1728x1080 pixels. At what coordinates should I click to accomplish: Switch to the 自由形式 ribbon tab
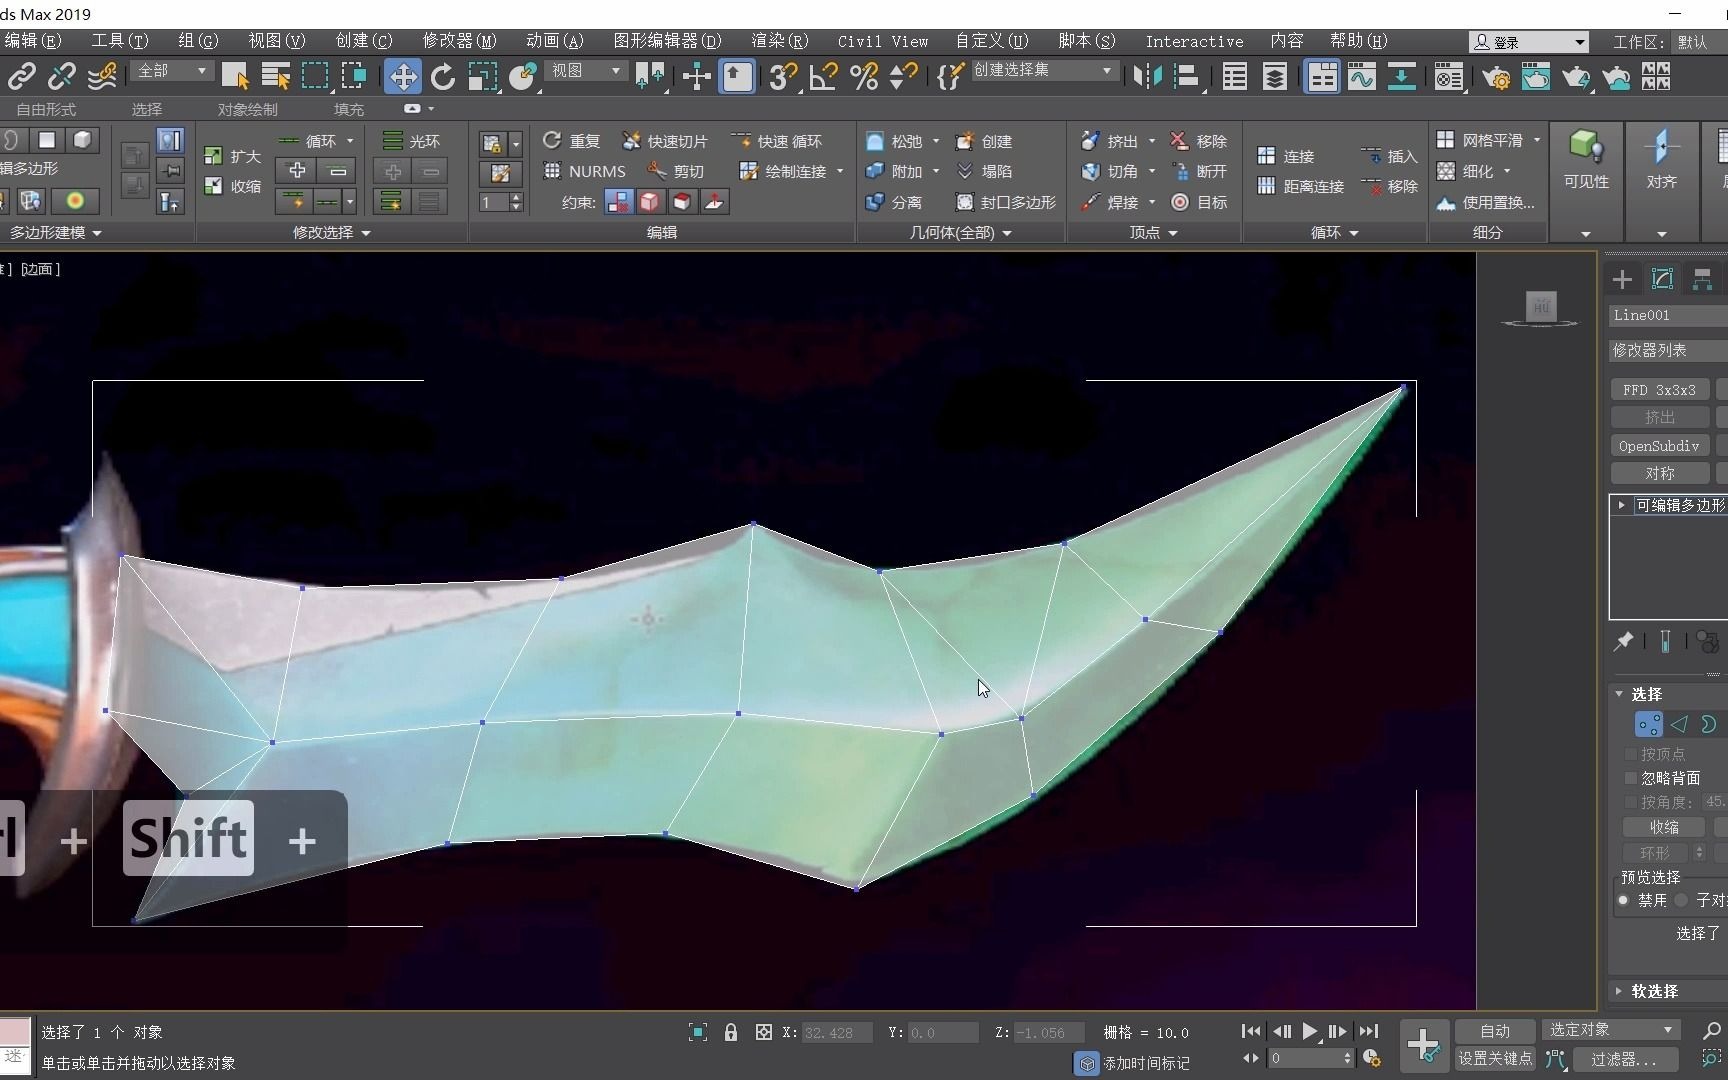[46, 109]
